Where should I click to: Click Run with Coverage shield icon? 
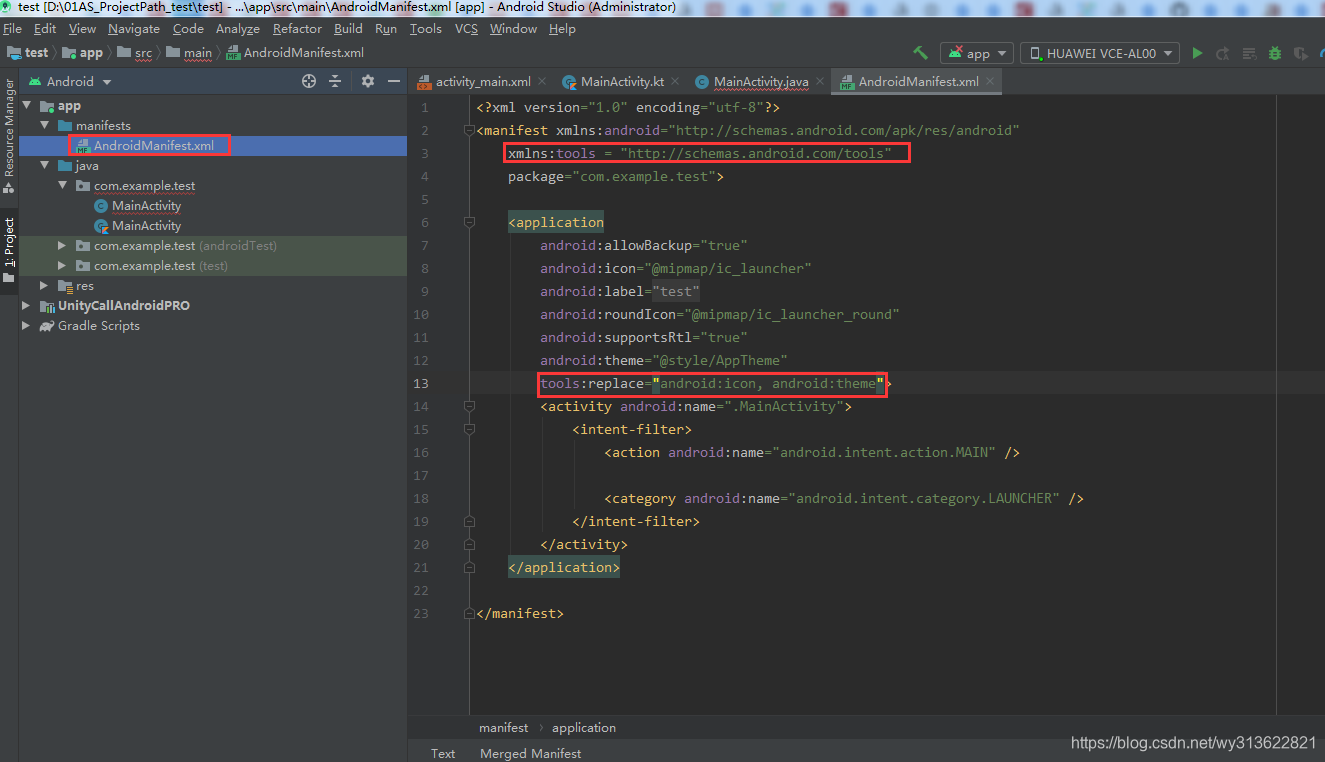[1300, 53]
